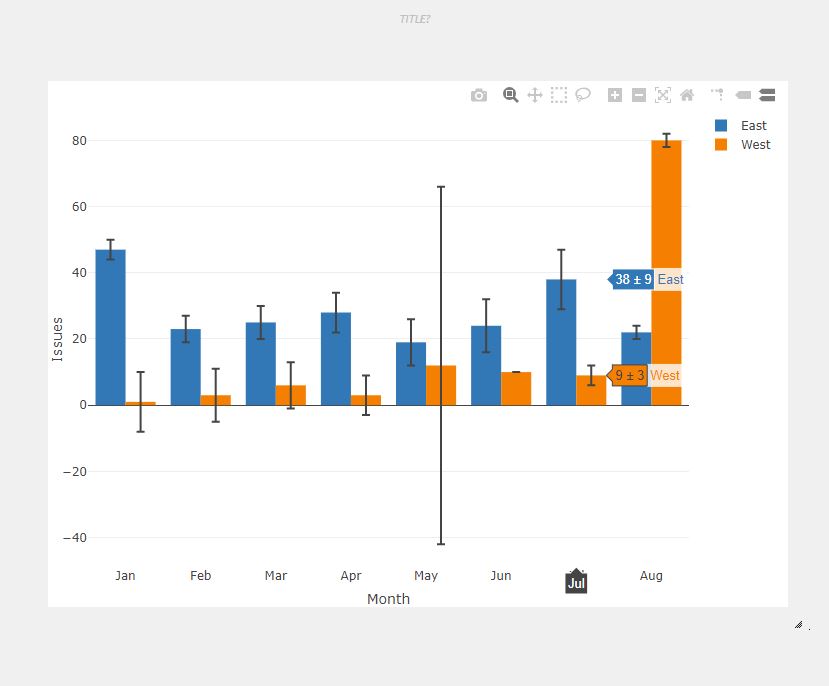Toggle West series in the legend
This screenshot has height=686, width=829.
[x=755, y=145]
